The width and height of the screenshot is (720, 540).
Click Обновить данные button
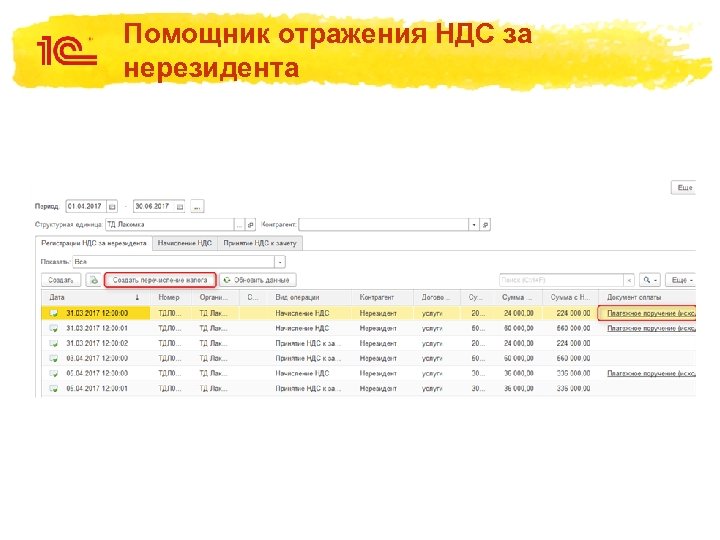point(258,280)
